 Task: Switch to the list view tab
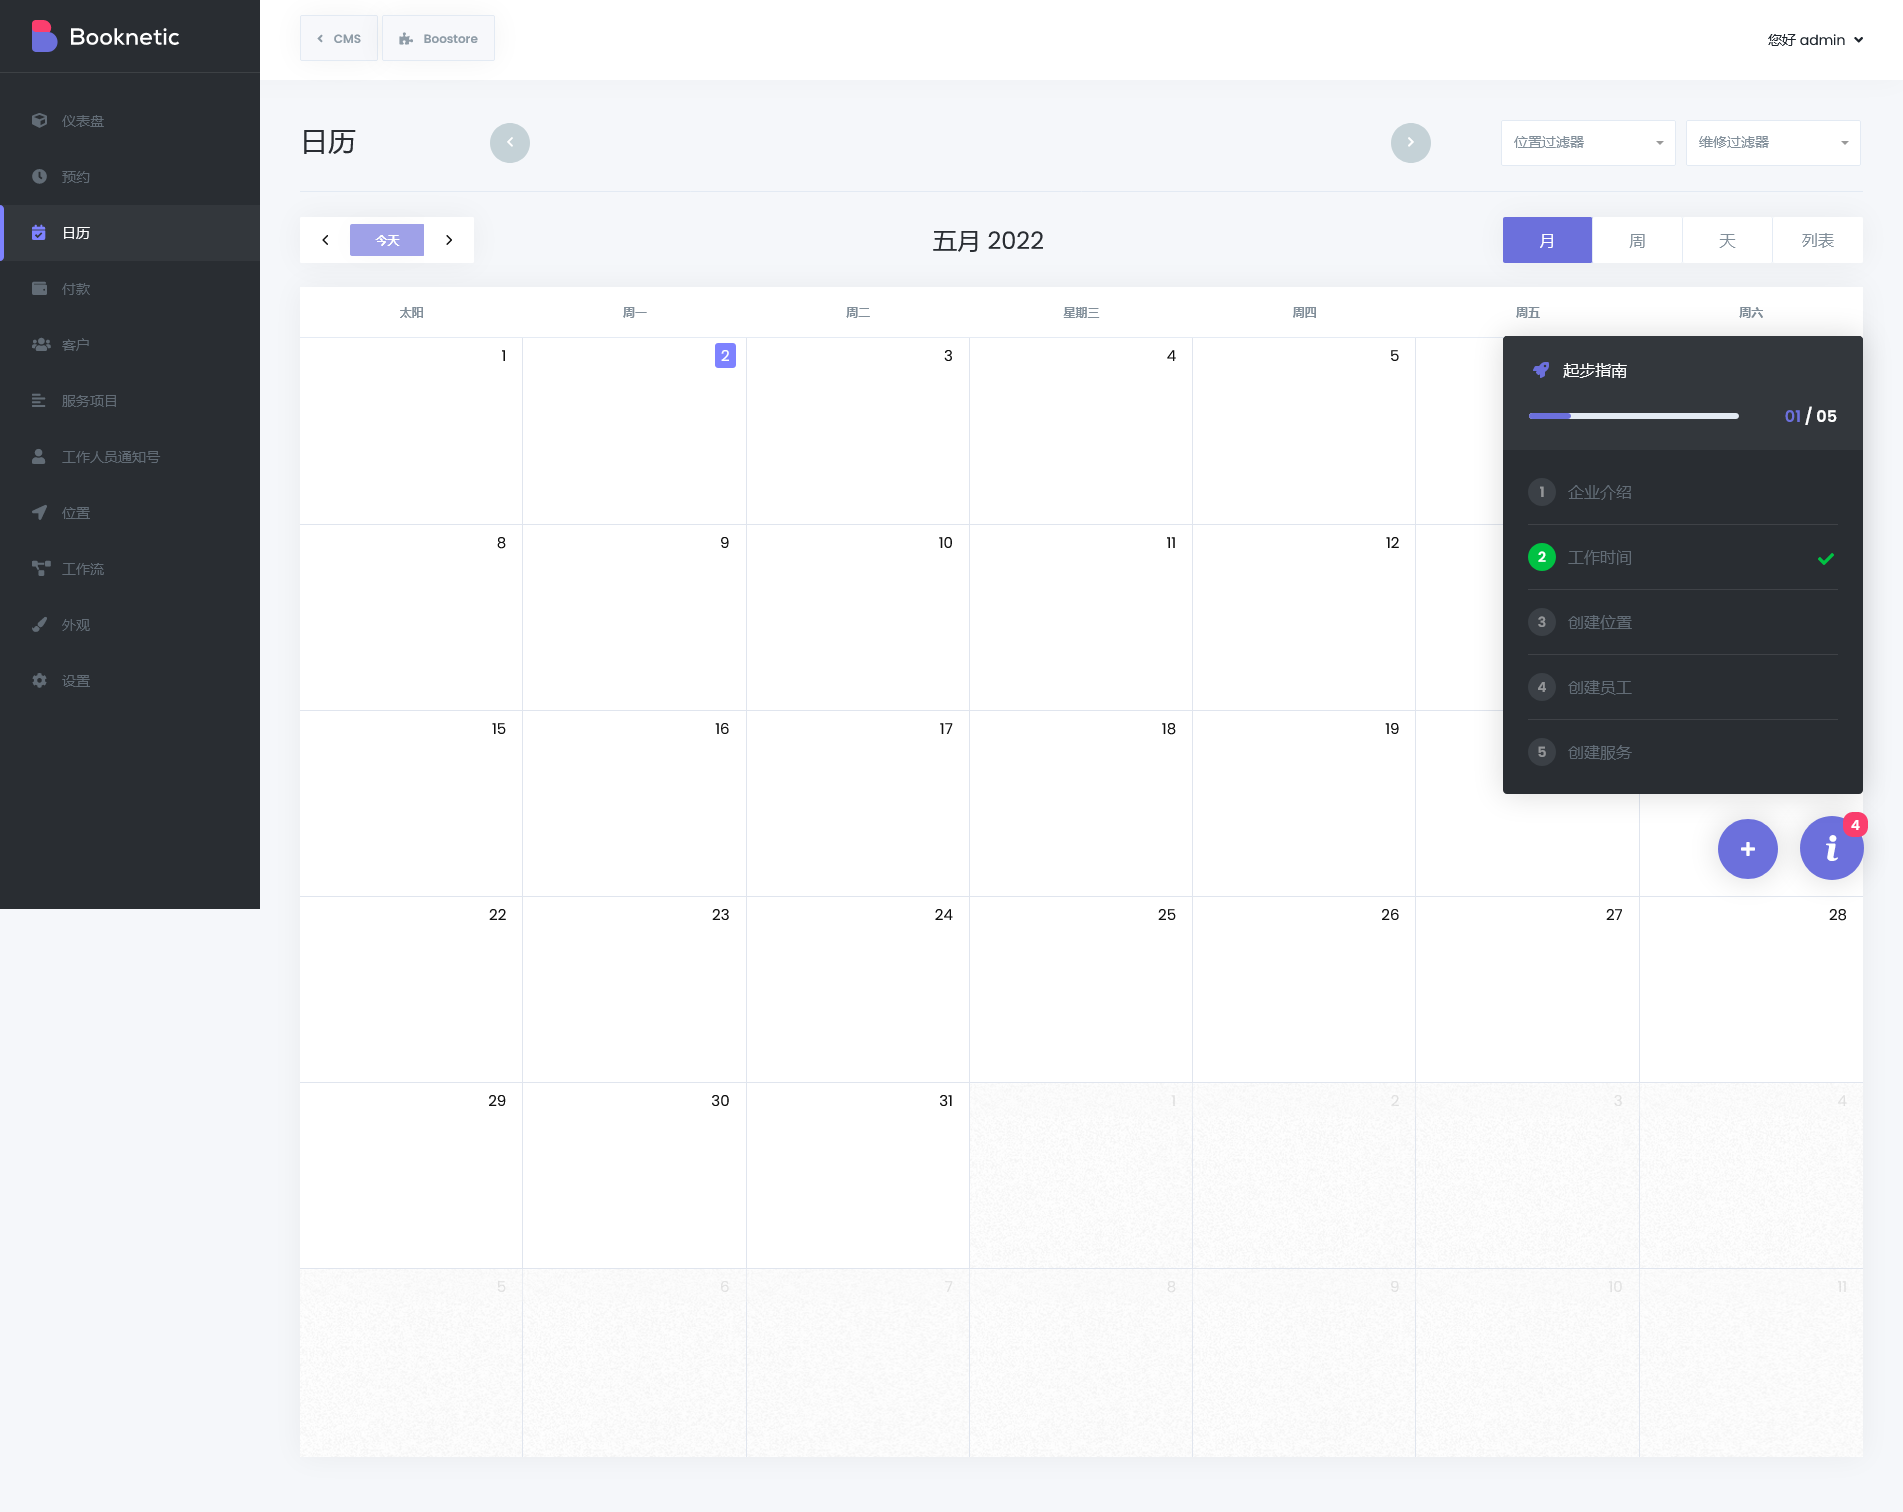point(1817,241)
